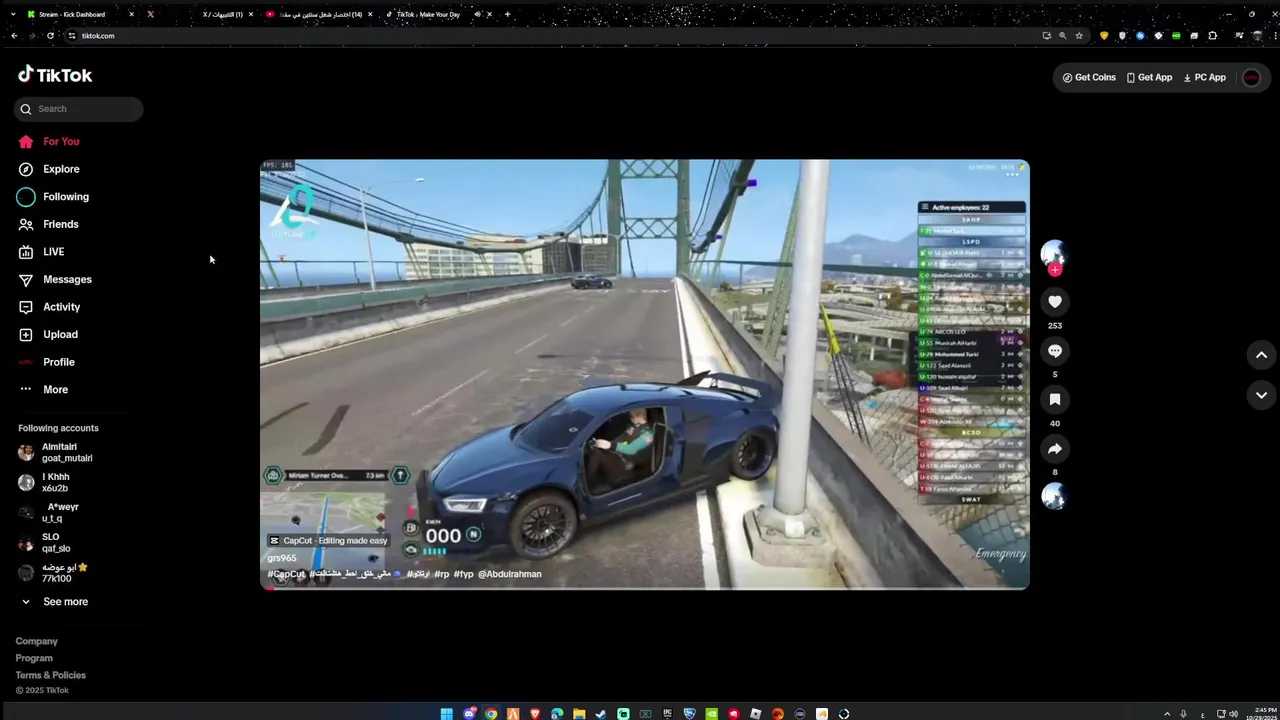Open a new browser tab
Viewport: 1280px width, 720px height.
(507, 14)
